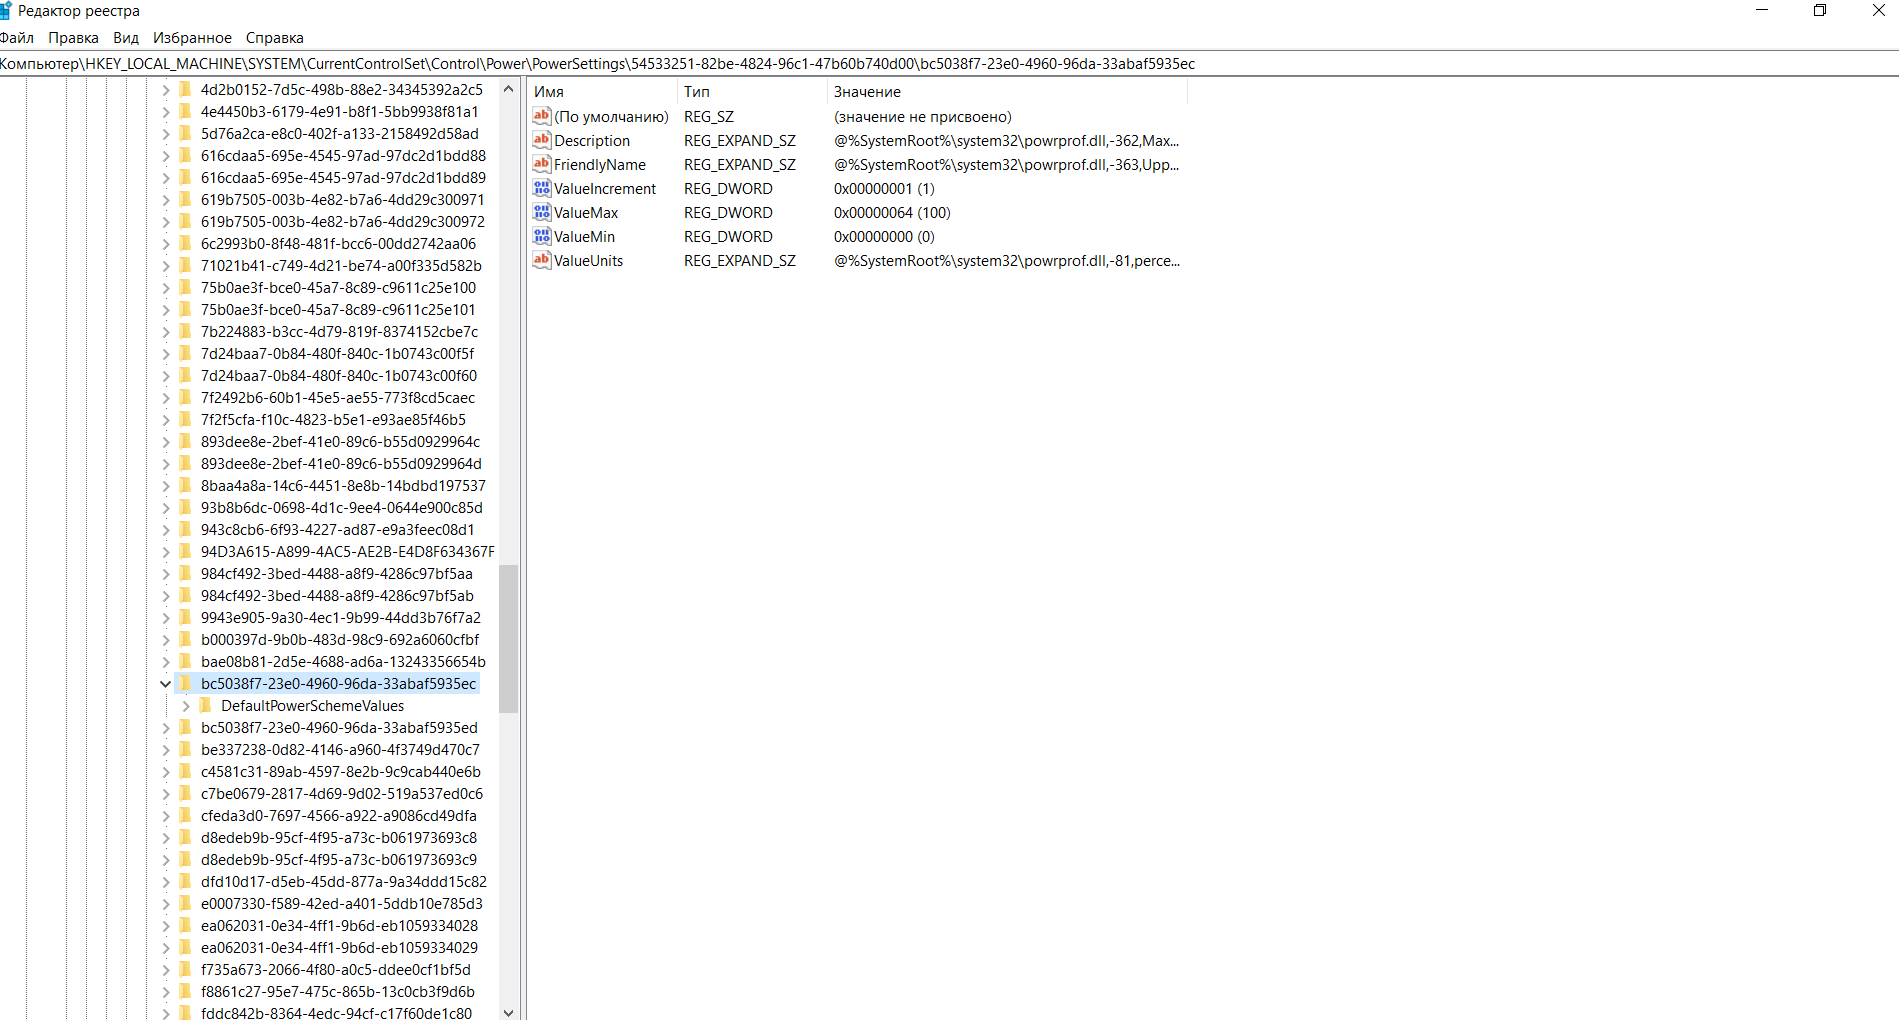Select the ValueUnits data string
This screenshot has height=1020, width=1899.
(1007, 260)
